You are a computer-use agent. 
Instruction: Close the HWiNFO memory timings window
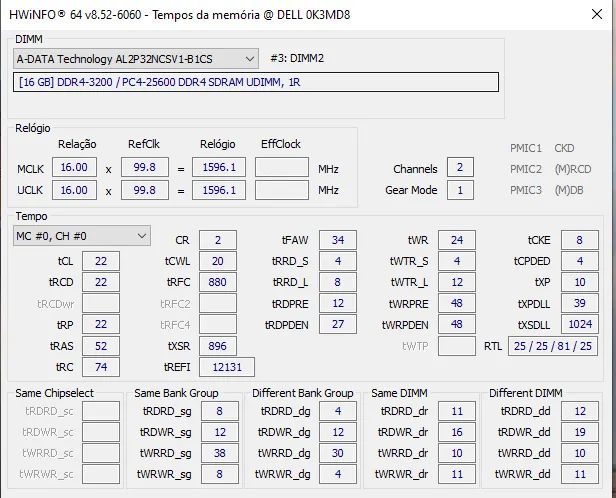pyautogui.click(x=597, y=15)
